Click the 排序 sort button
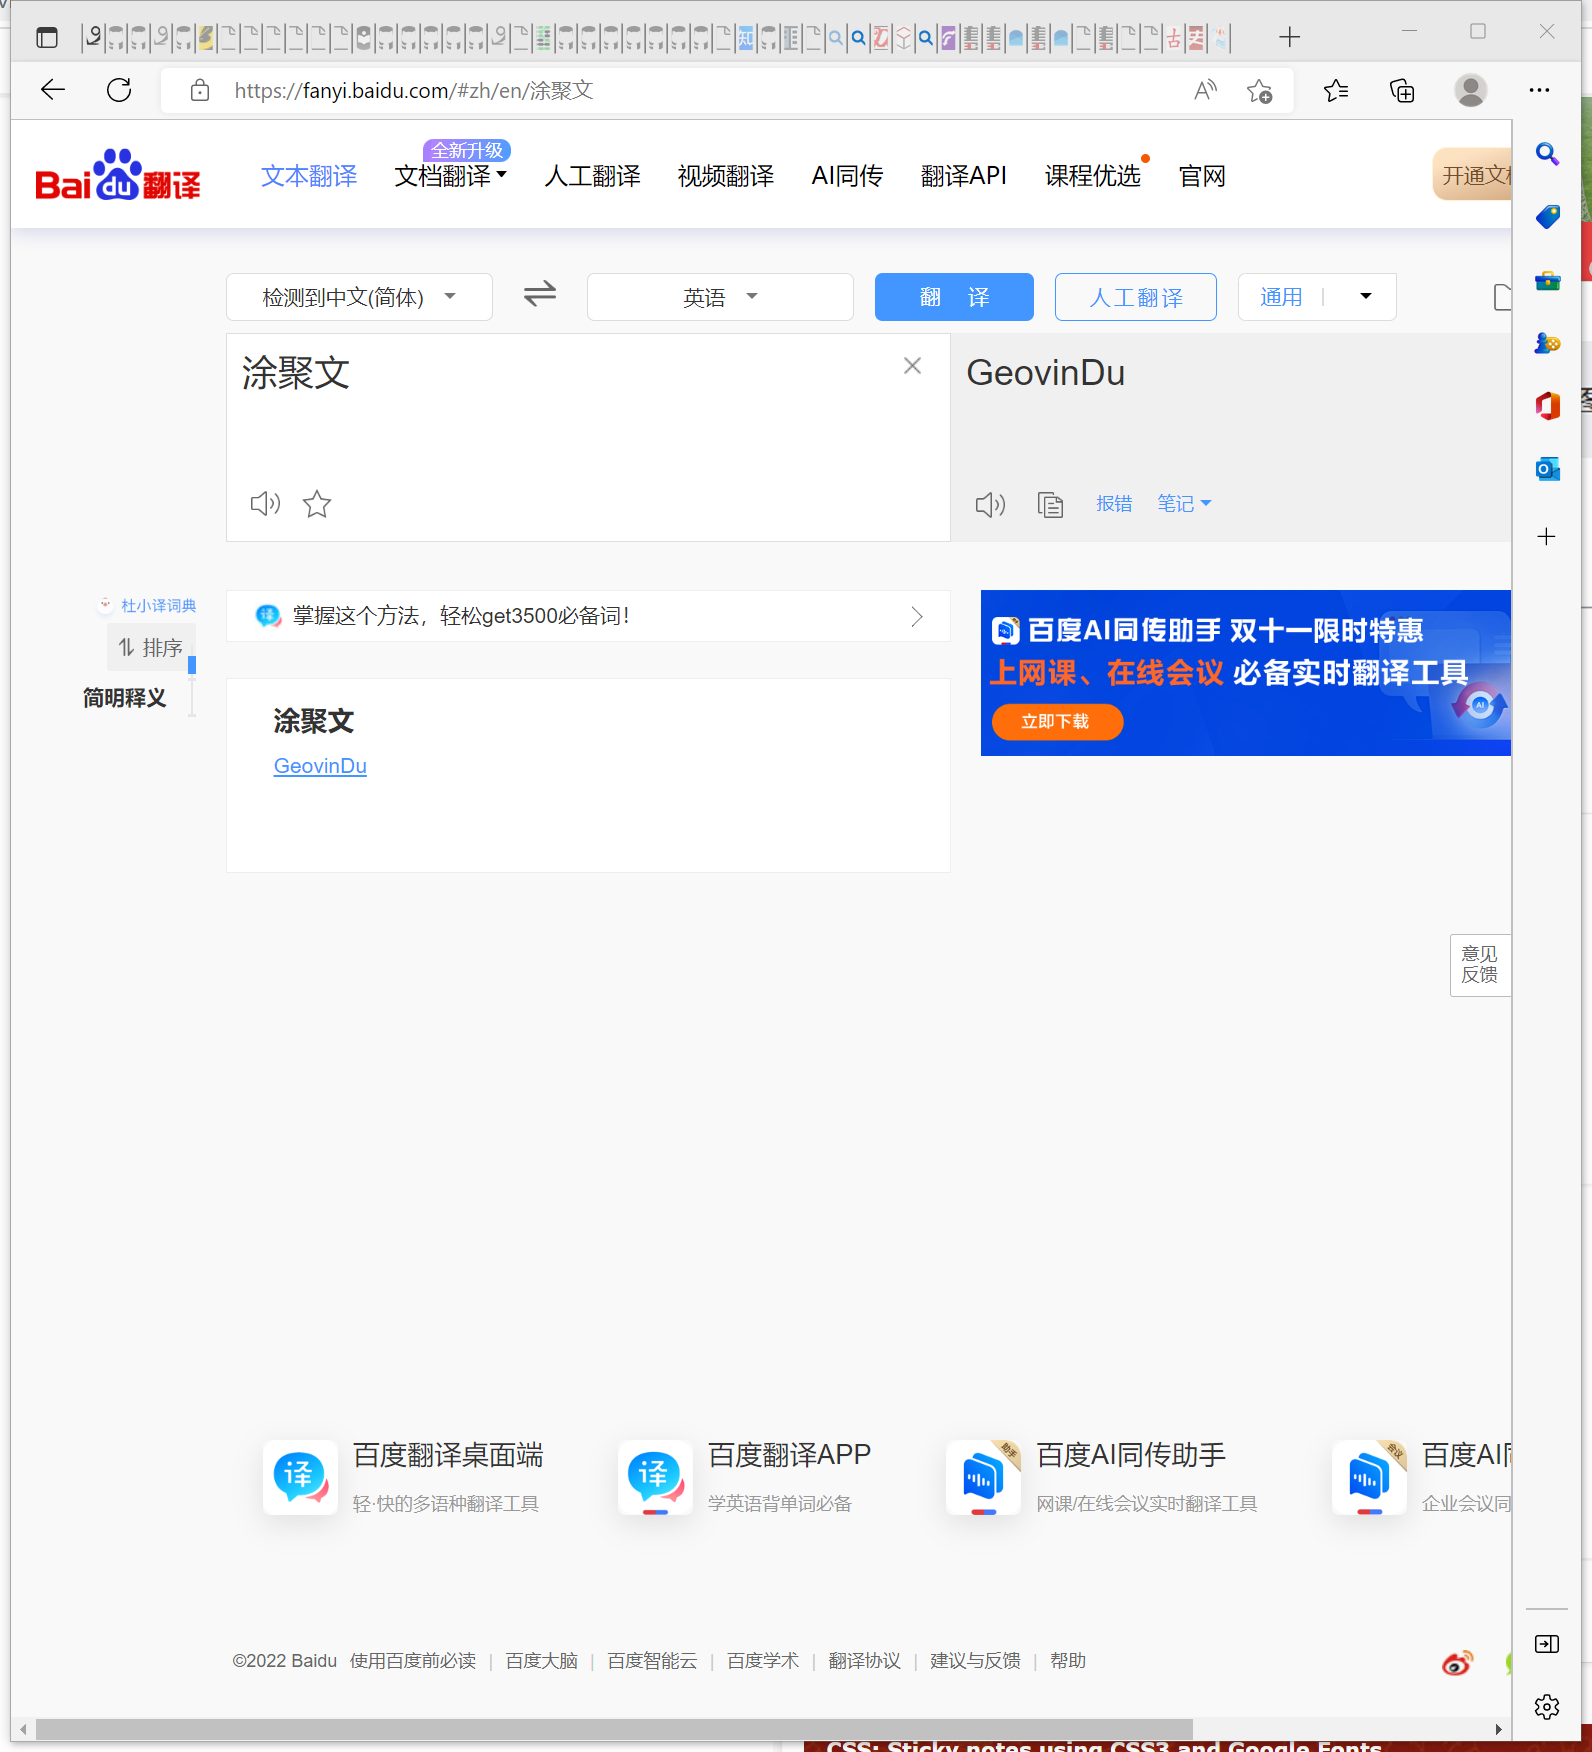Viewport: 1592px width, 1752px height. pyautogui.click(x=151, y=648)
